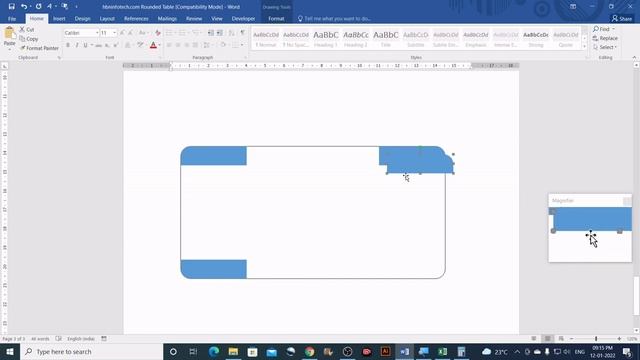This screenshot has width=640, height=360.
Task: Switch to the Review tab
Action: click(193, 18)
